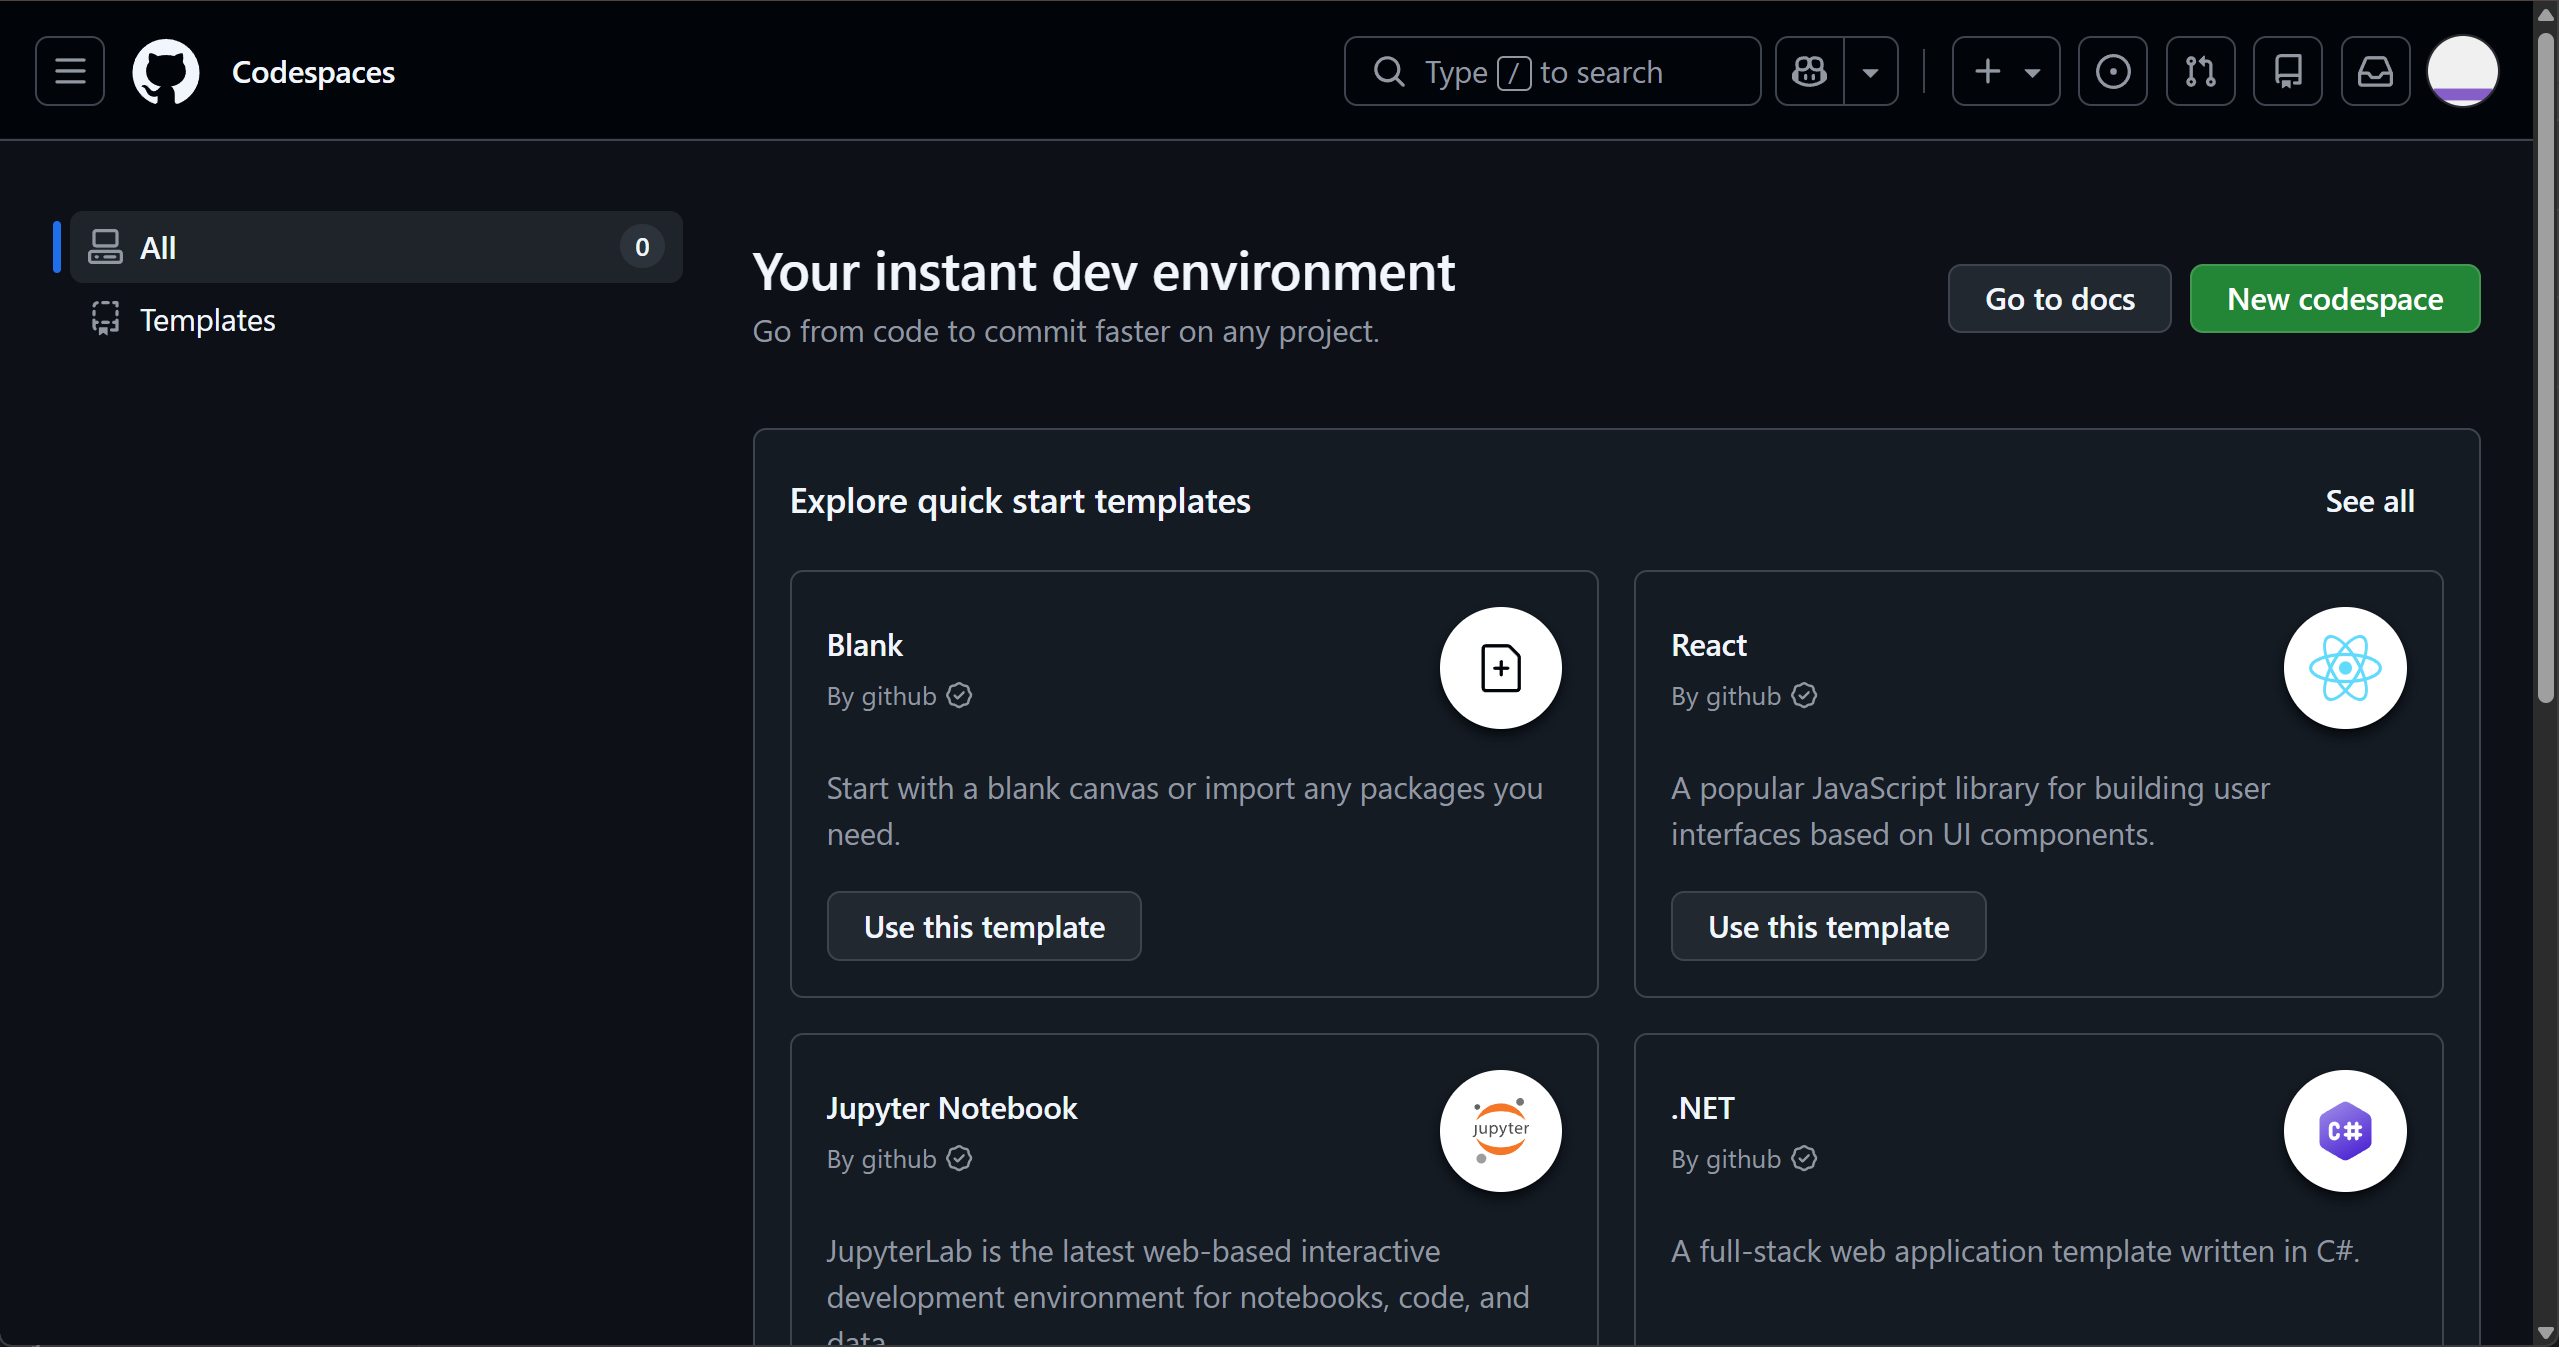Use this template for React
Screen dimensions: 2559x1347
[1829, 926]
